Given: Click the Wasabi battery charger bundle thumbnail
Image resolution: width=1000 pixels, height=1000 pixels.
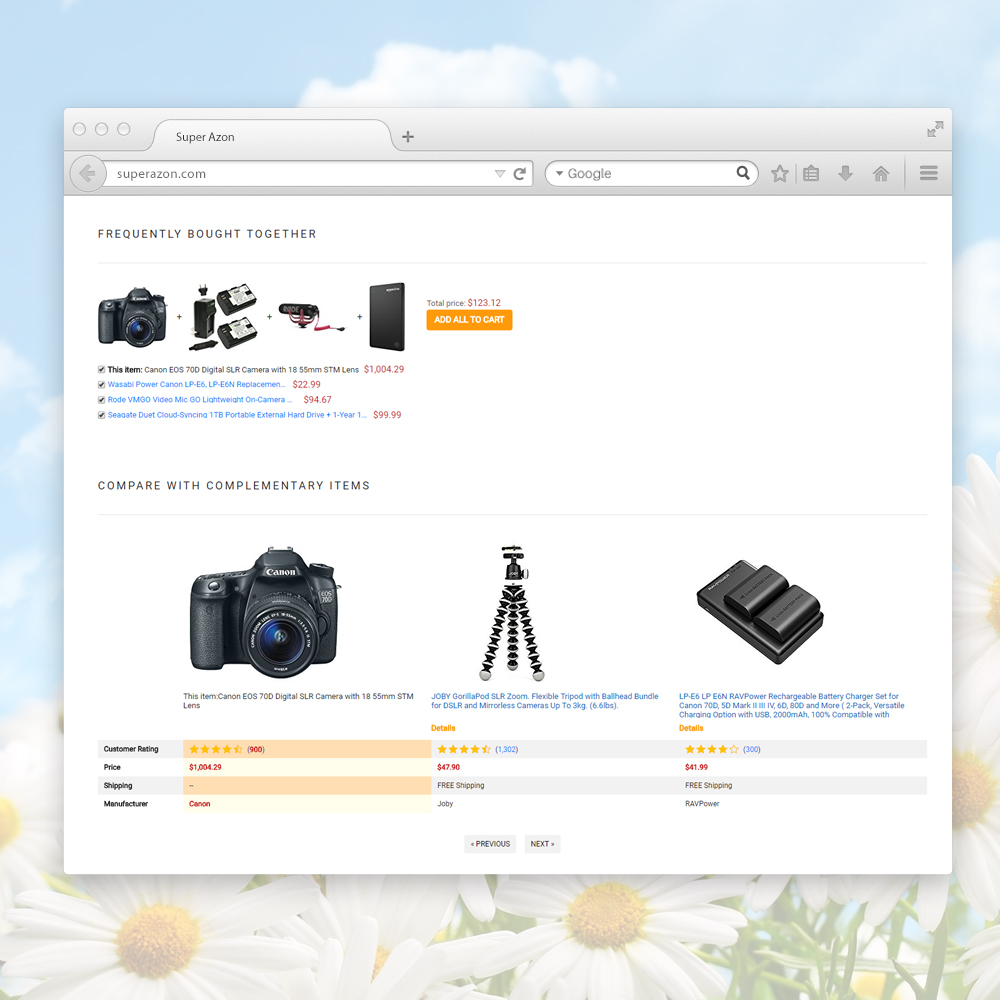Looking at the screenshot, I should (224, 317).
